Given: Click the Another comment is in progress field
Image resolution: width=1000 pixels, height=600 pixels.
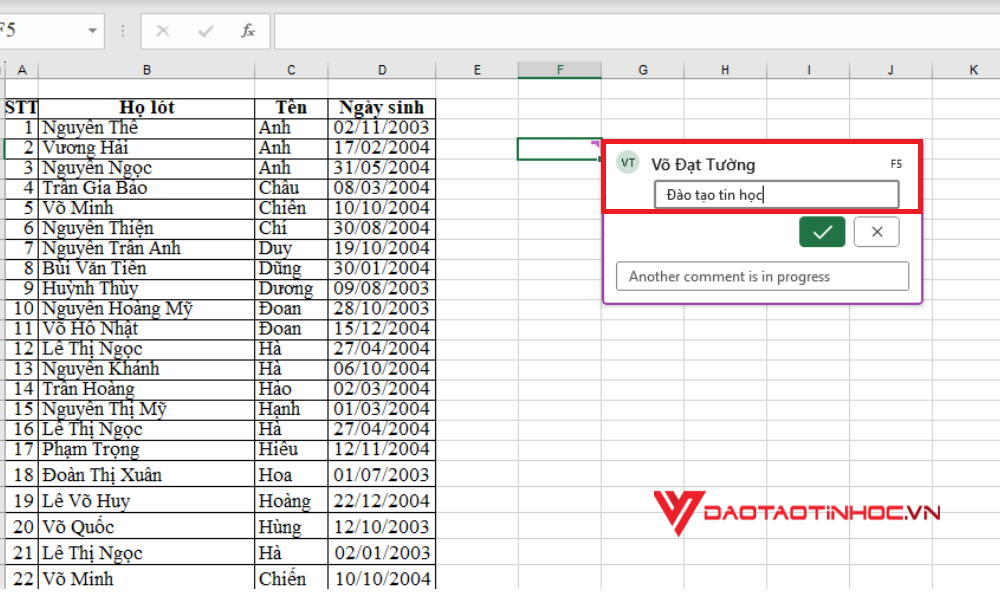Looking at the screenshot, I should (762, 276).
